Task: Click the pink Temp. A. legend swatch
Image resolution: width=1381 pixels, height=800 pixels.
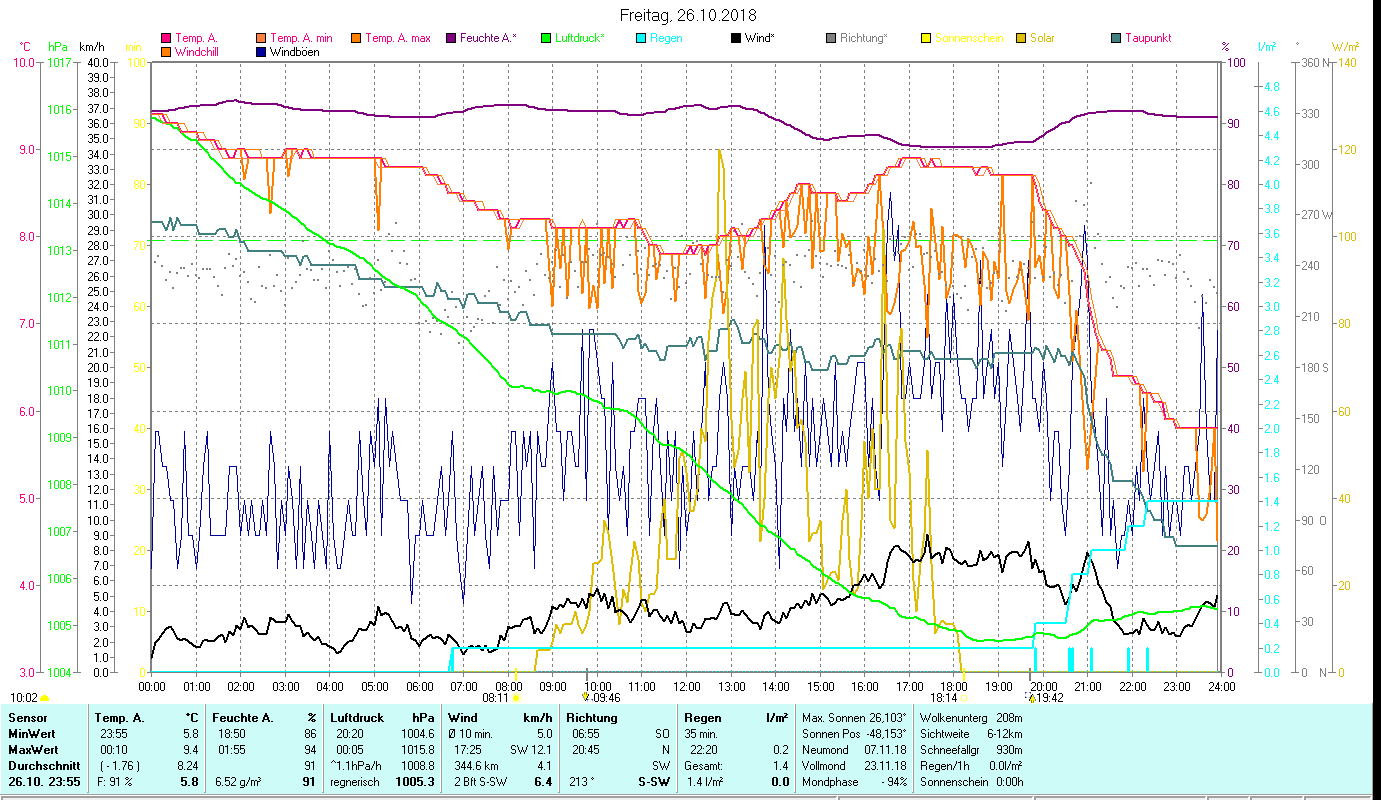Action: pos(166,38)
